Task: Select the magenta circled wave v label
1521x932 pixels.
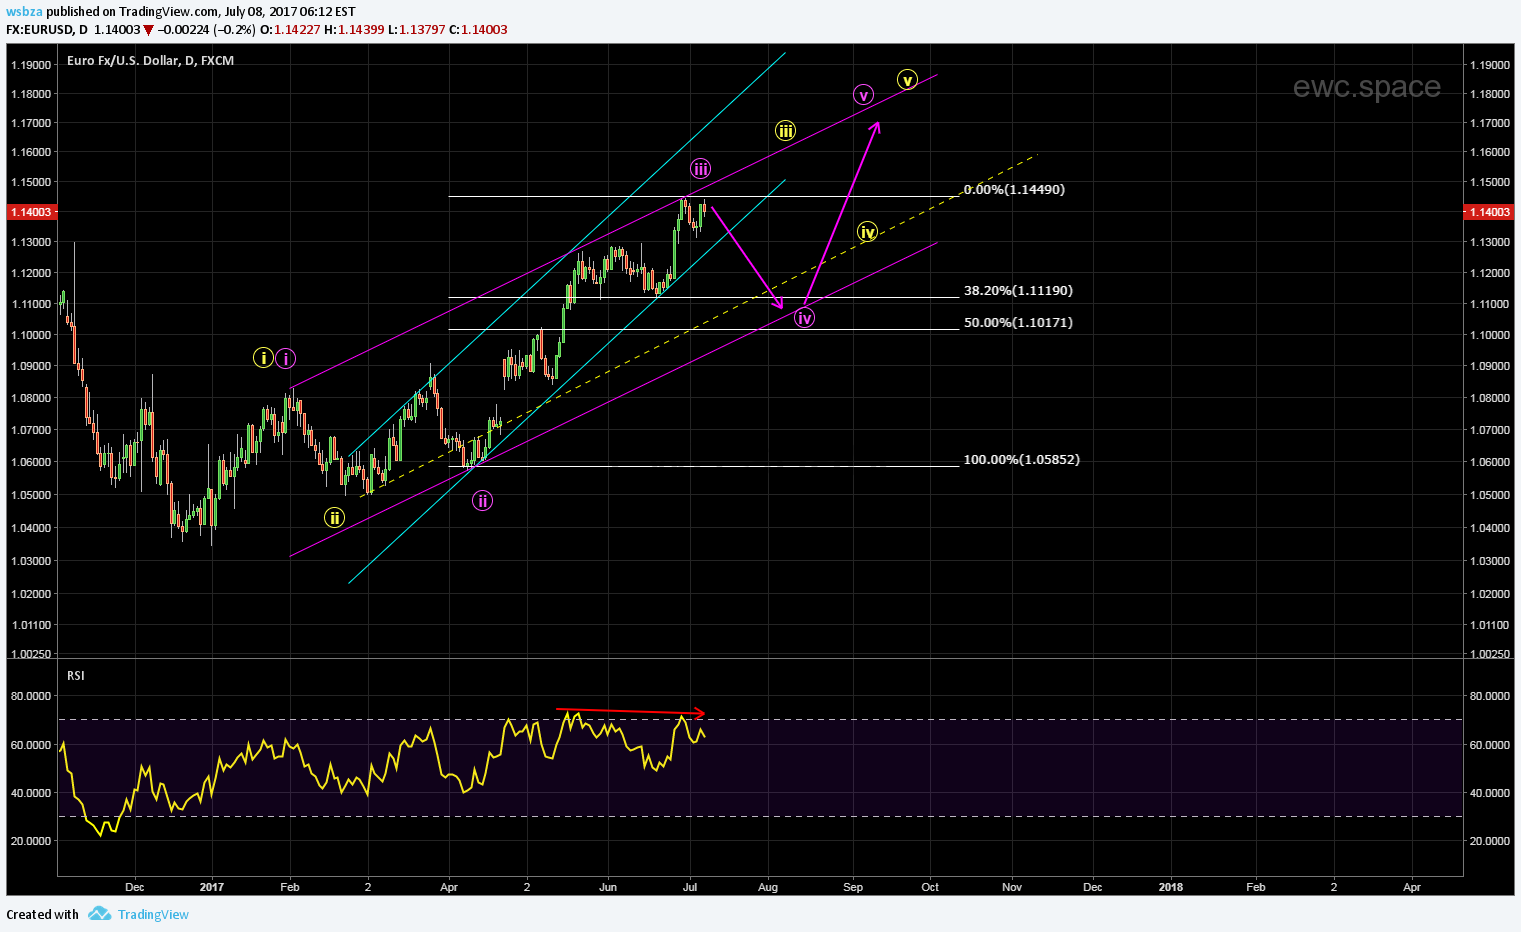Action: tap(863, 95)
